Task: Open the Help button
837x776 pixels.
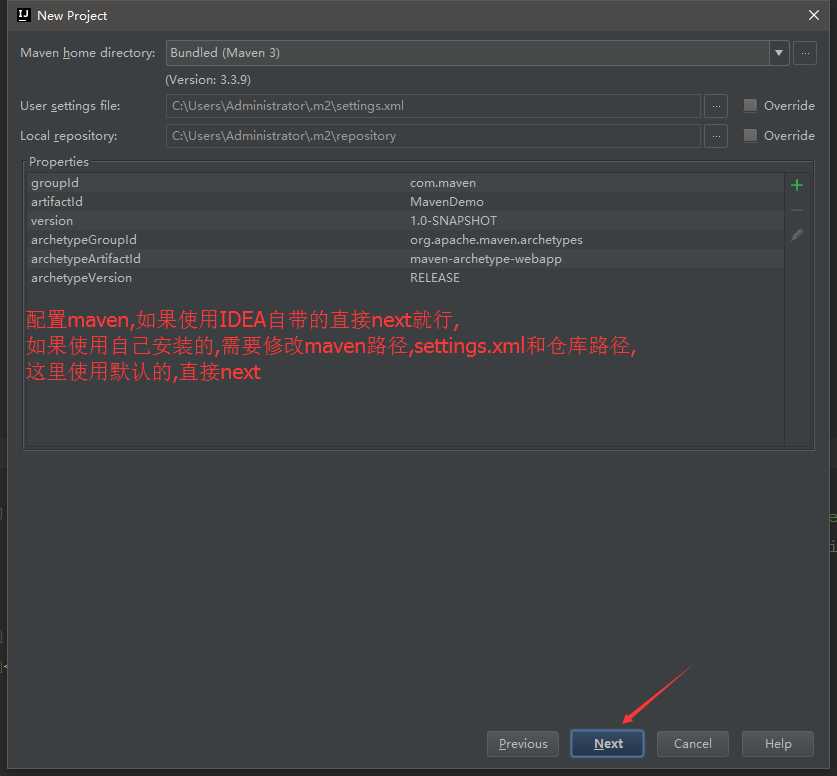Action: tap(778, 743)
